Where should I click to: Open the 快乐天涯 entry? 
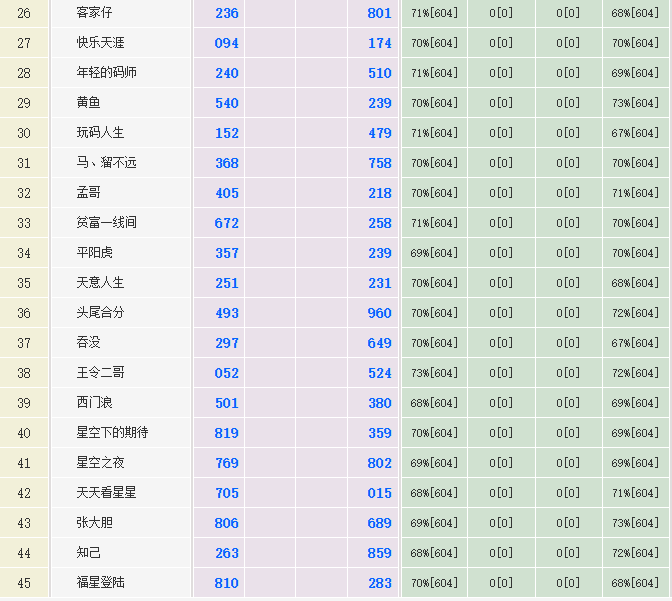101,43
